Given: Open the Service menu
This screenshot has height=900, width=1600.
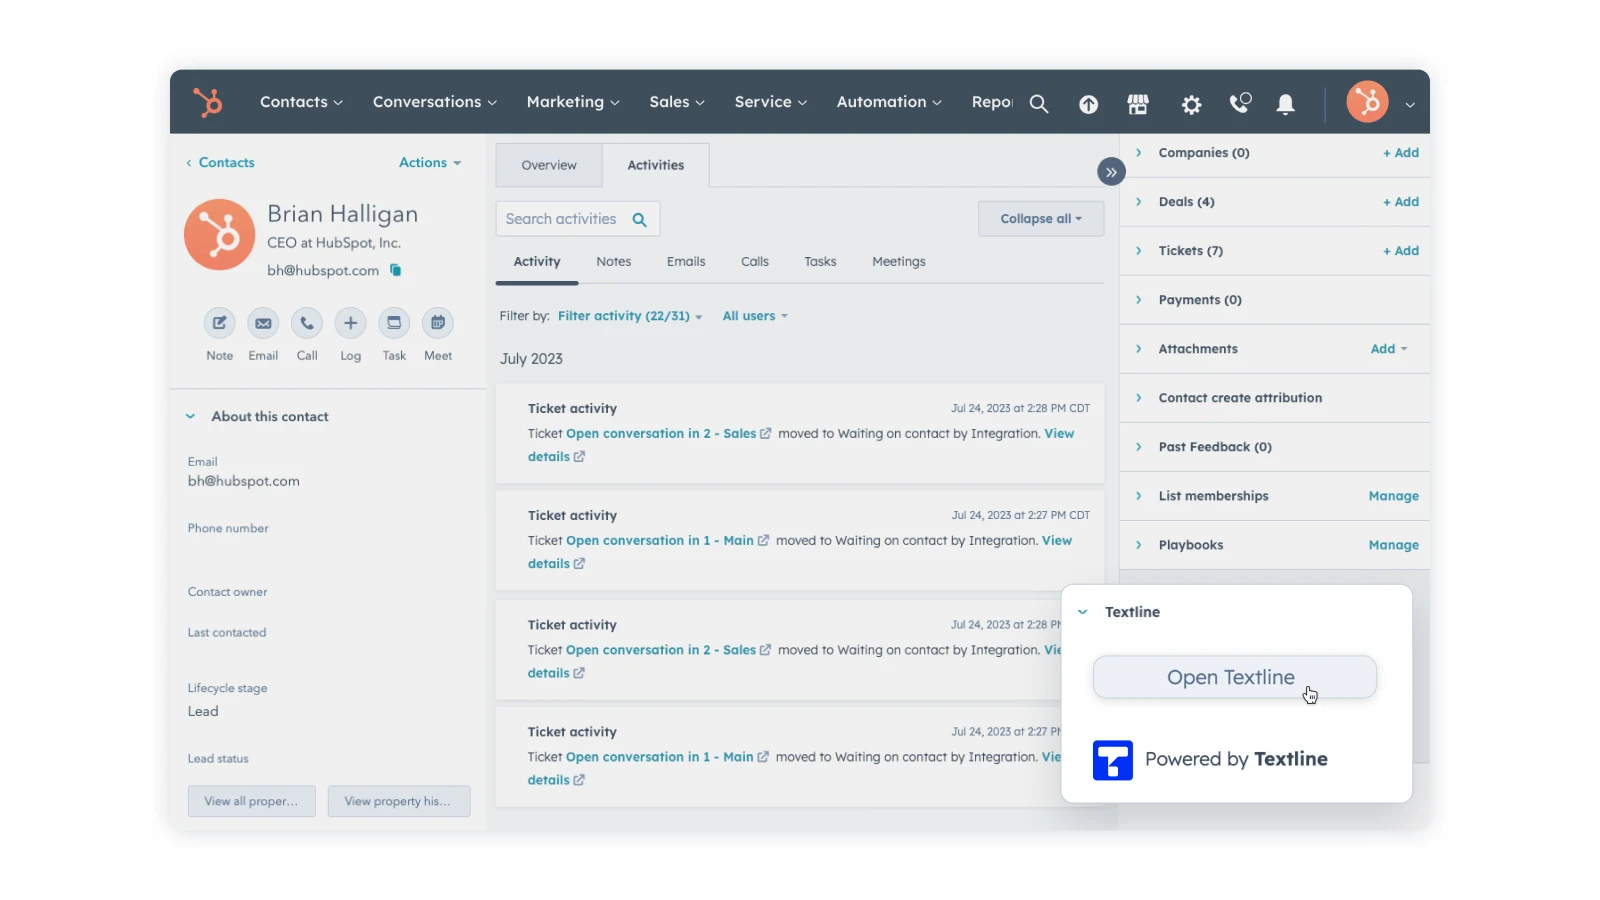Looking at the screenshot, I should coord(770,102).
